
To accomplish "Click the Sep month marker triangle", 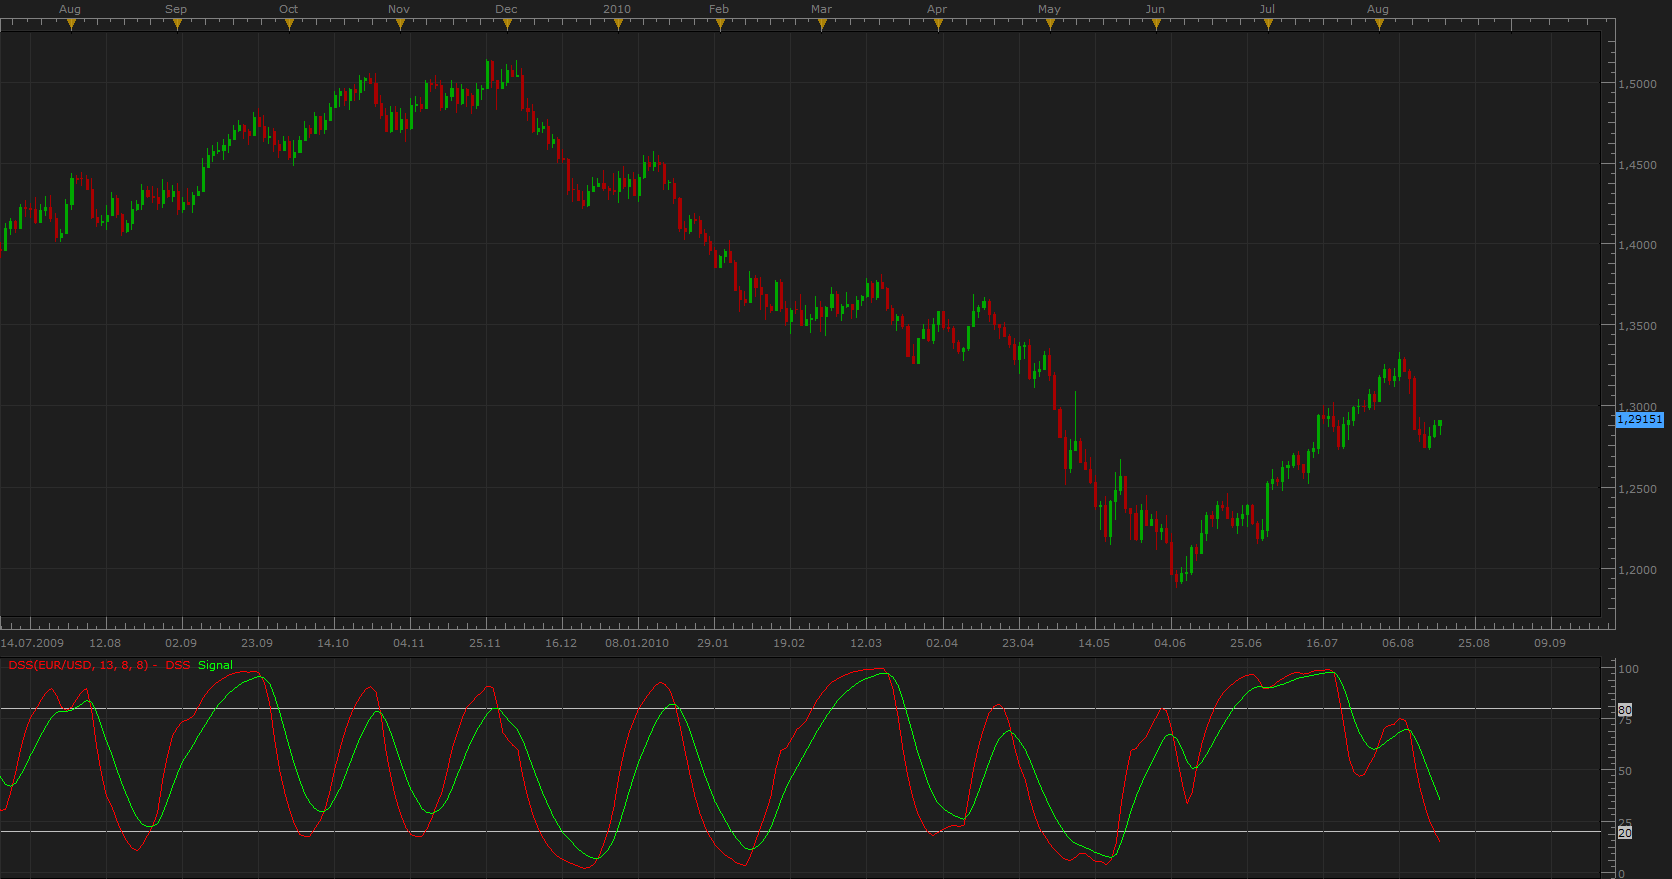I will (x=177, y=25).
